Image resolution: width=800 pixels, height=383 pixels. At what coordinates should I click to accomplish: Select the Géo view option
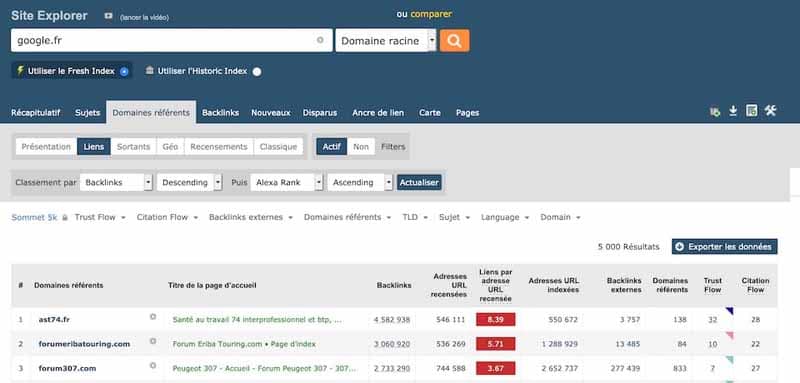pos(170,146)
